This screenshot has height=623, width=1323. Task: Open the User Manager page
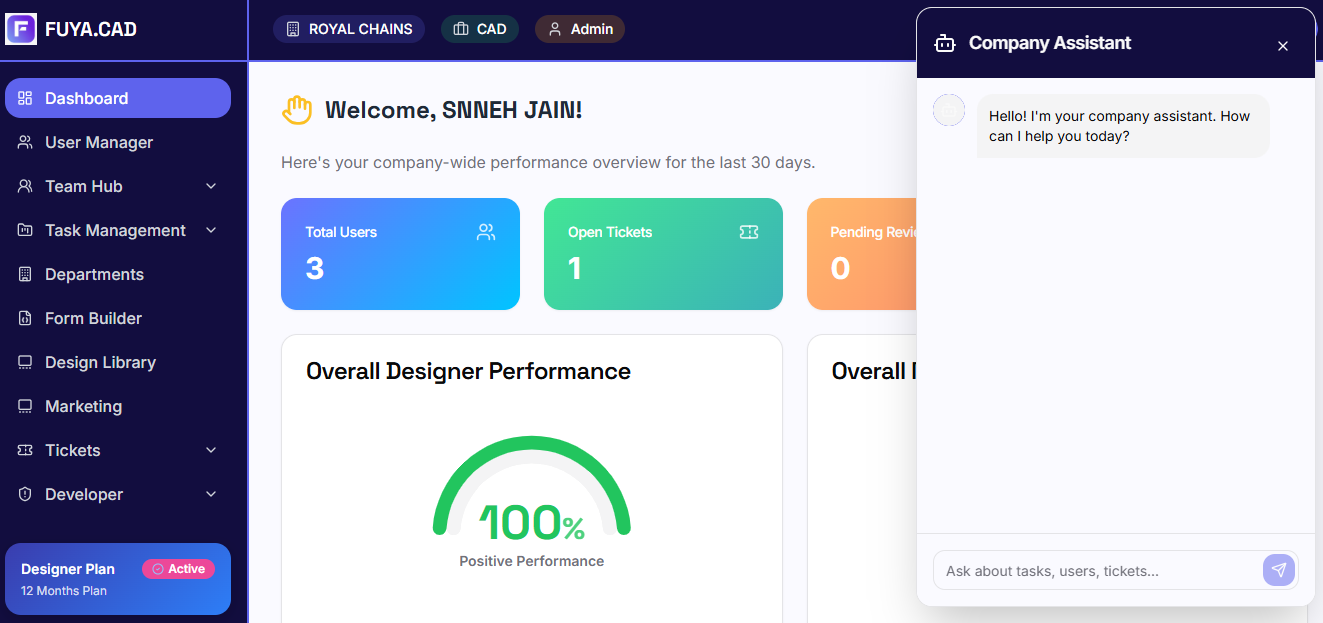(98, 142)
